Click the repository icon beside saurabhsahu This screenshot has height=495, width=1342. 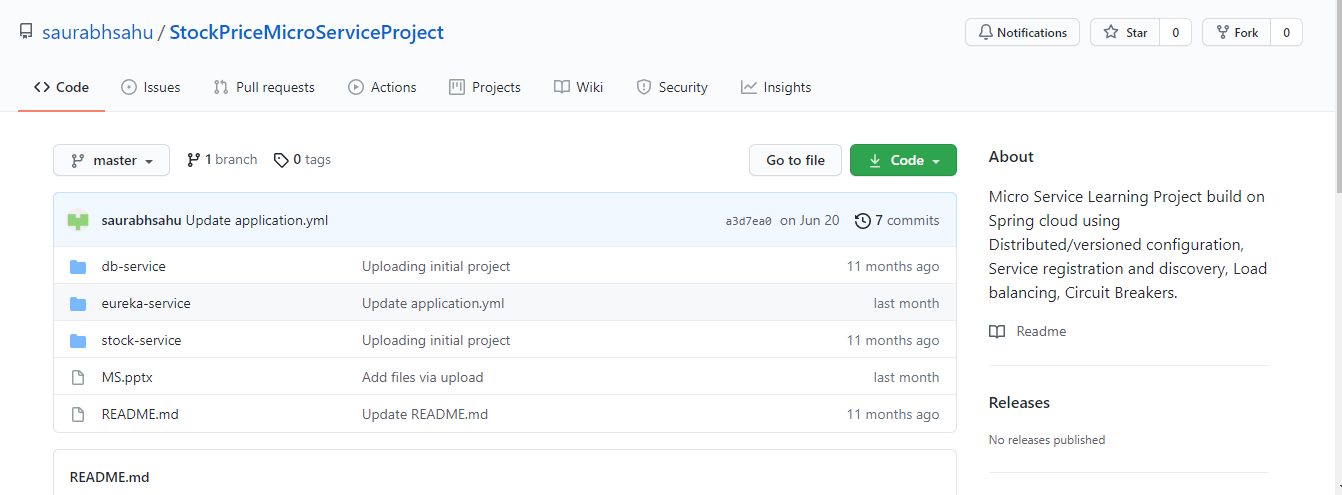(x=26, y=32)
